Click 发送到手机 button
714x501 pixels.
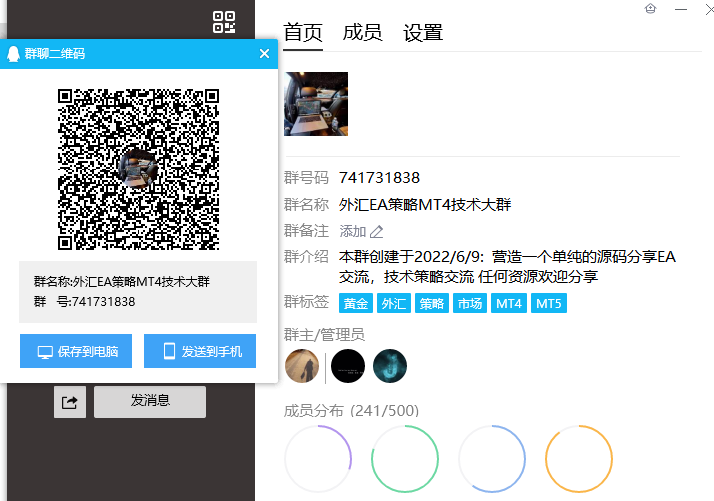point(200,351)
